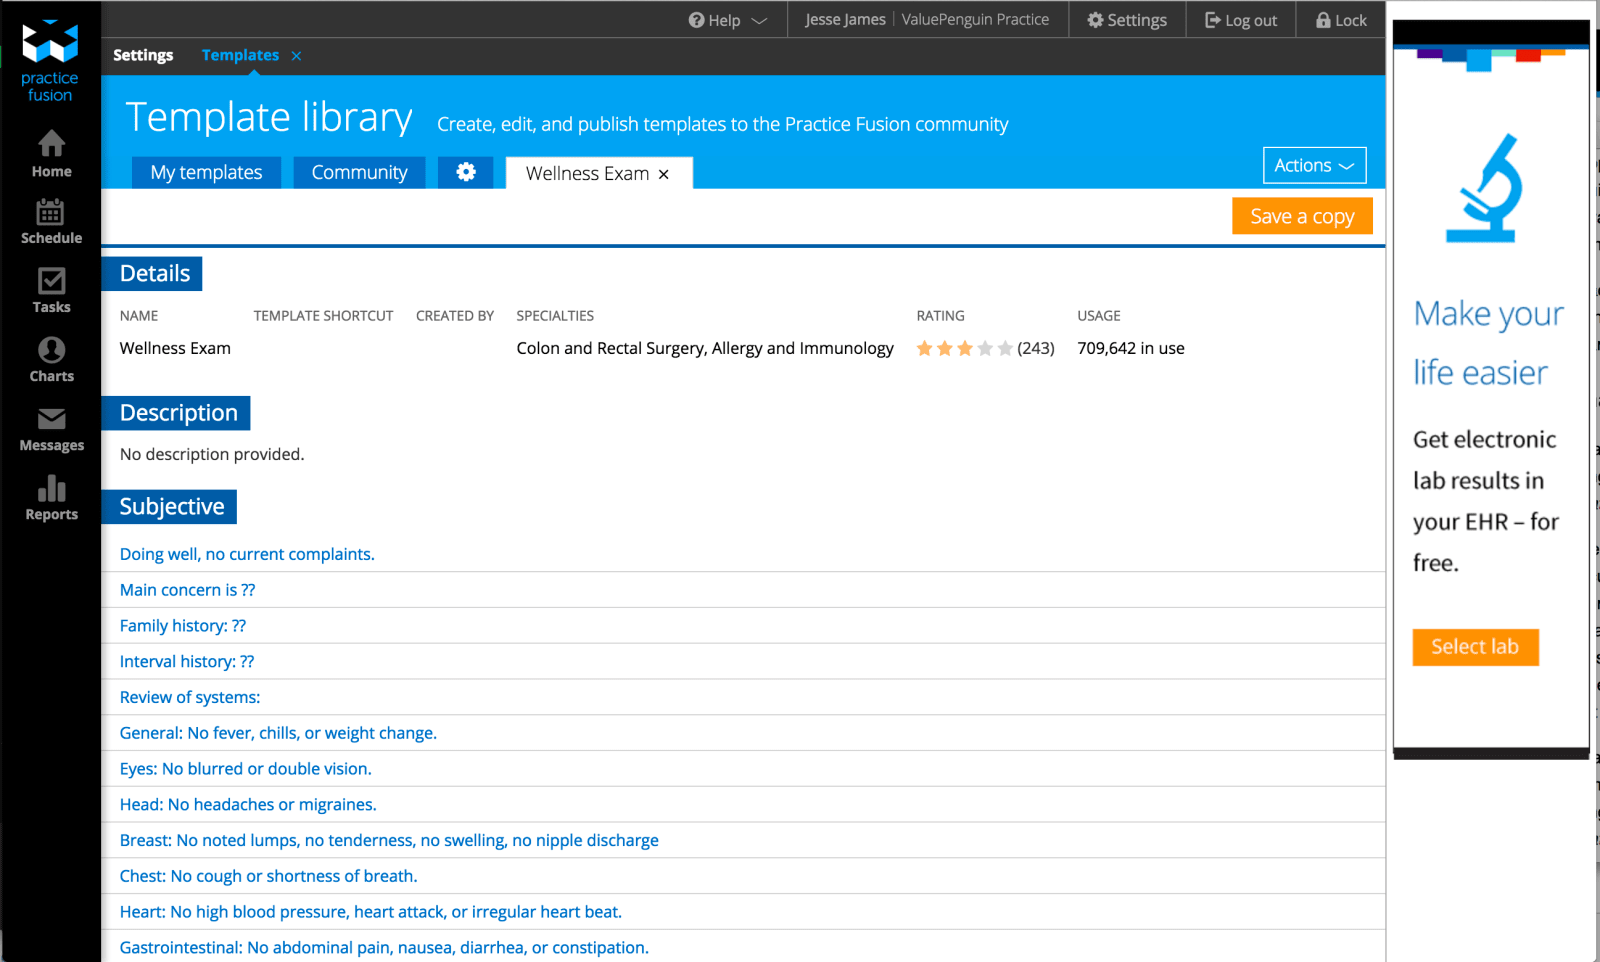Click the microscope icon in ad
The height and width of the screenshot is (962, 1600).
tap(1485, 189)
